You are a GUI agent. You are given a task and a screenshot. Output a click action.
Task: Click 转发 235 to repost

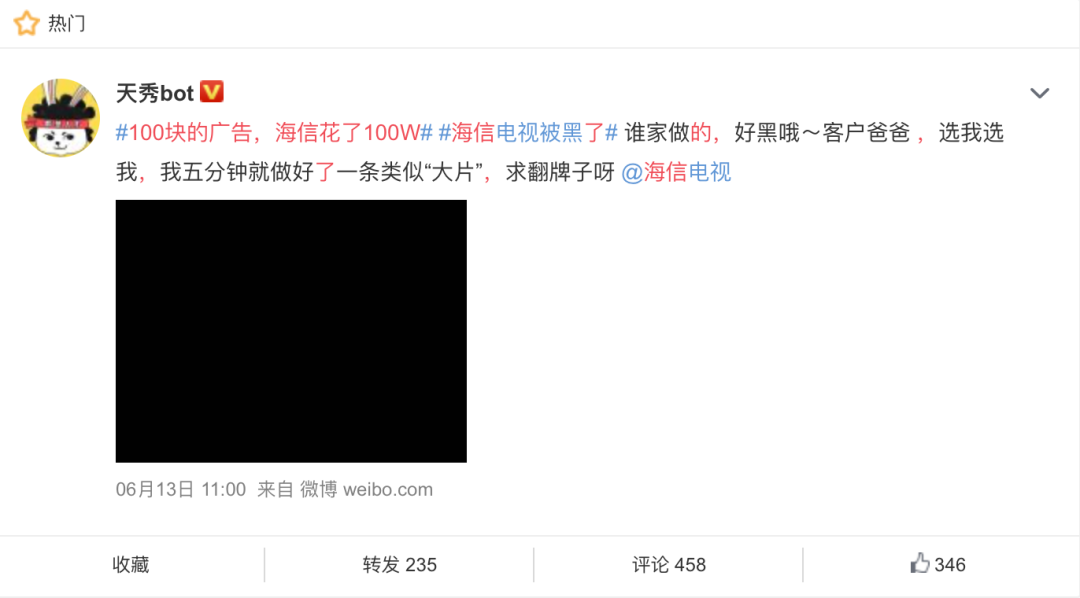click(x=399, y=565)
